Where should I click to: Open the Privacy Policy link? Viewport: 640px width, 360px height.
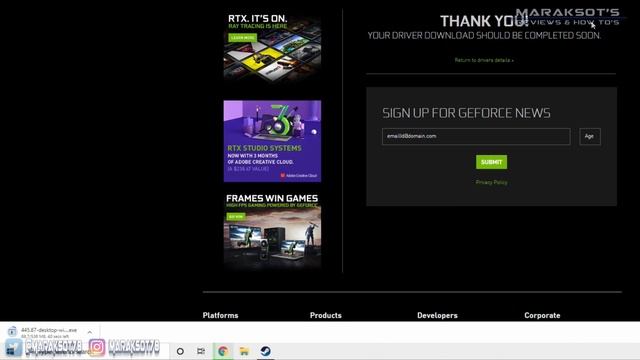[x=491, y=182]
